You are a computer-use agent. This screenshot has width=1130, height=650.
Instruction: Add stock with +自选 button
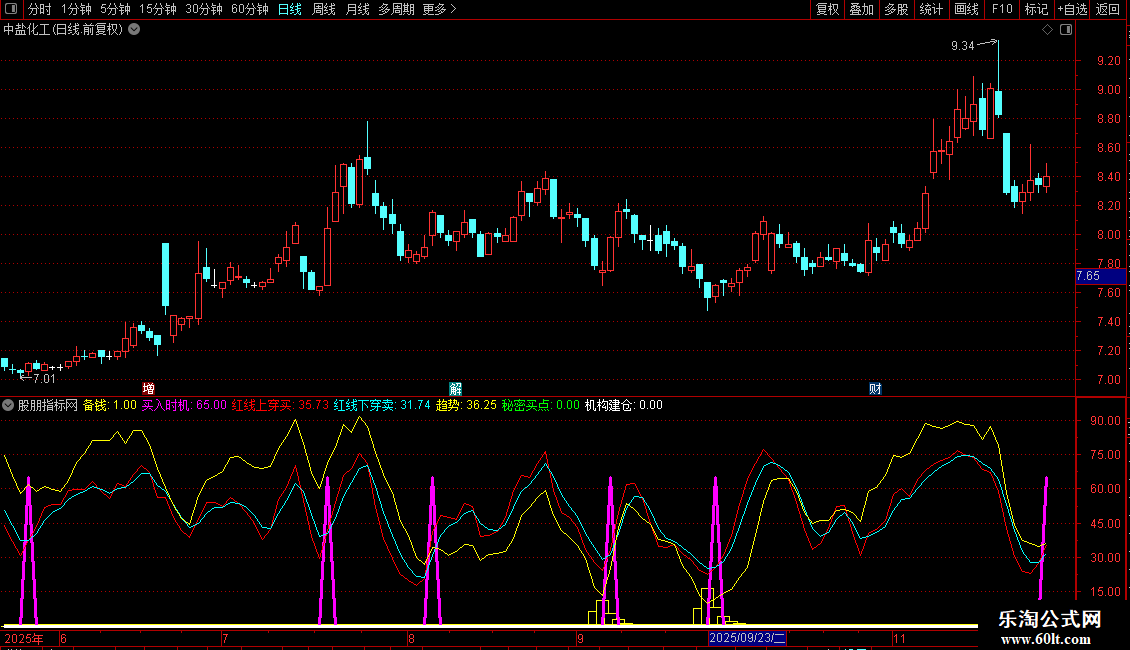pos(1071,9)
